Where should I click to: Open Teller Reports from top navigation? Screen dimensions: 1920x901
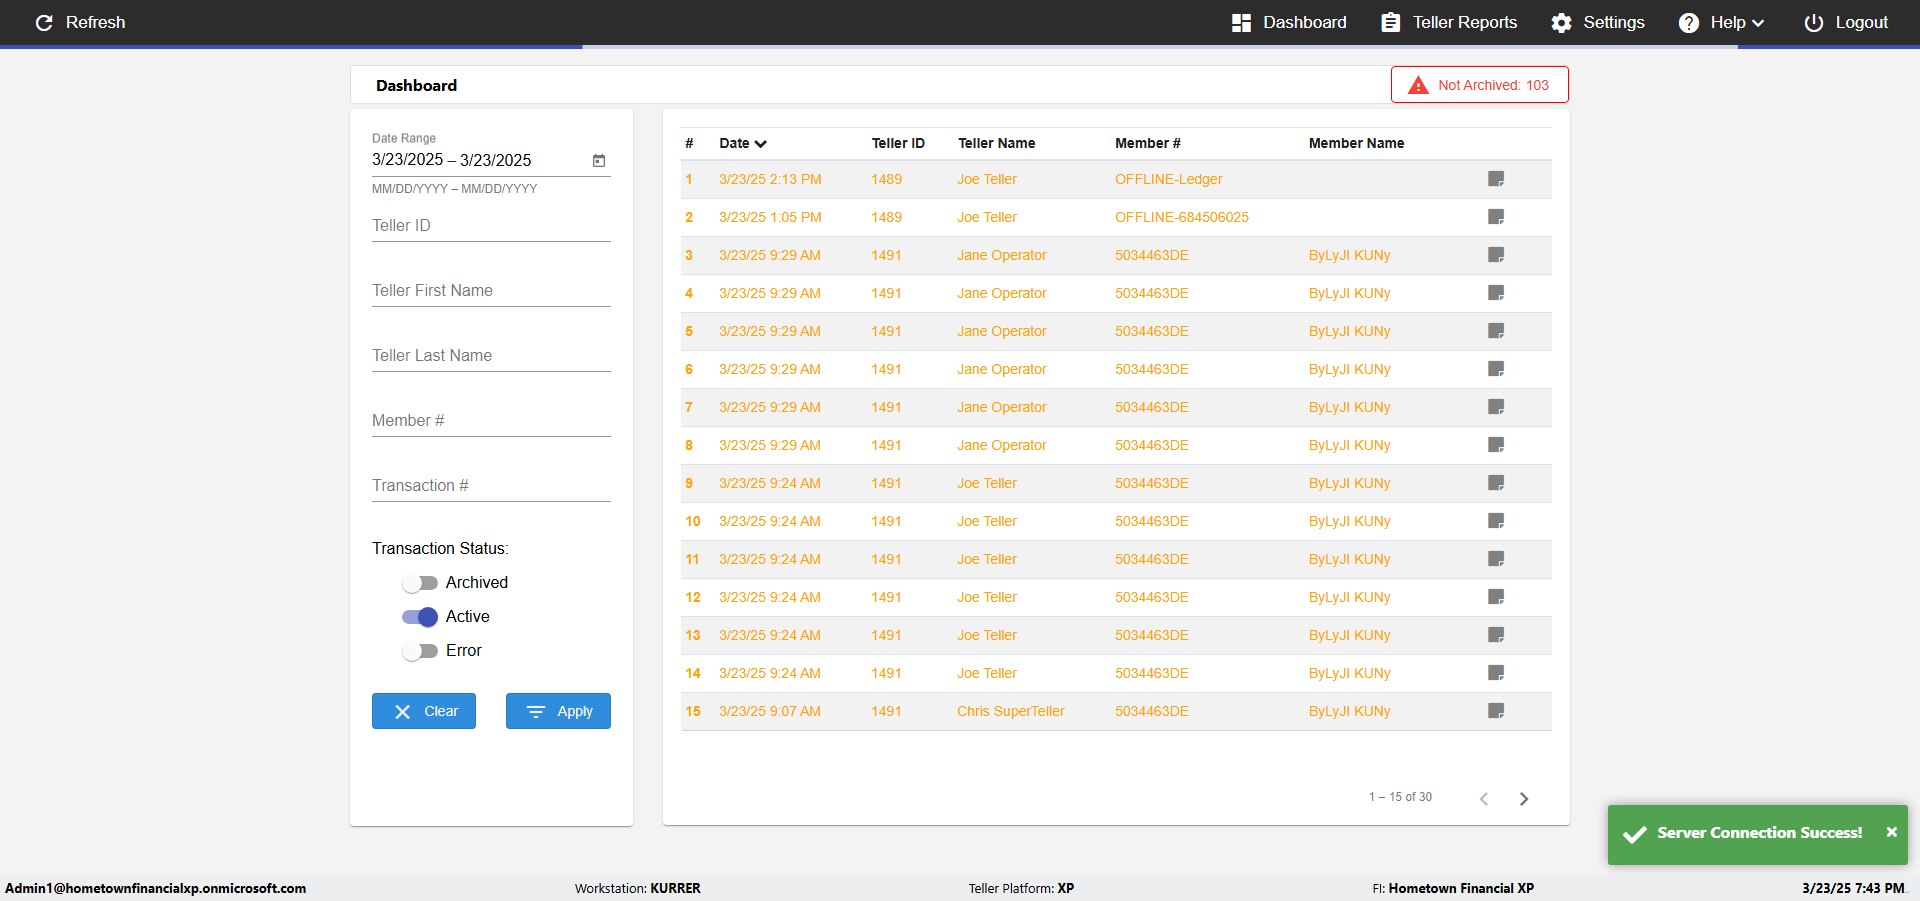pos(1449,22)
